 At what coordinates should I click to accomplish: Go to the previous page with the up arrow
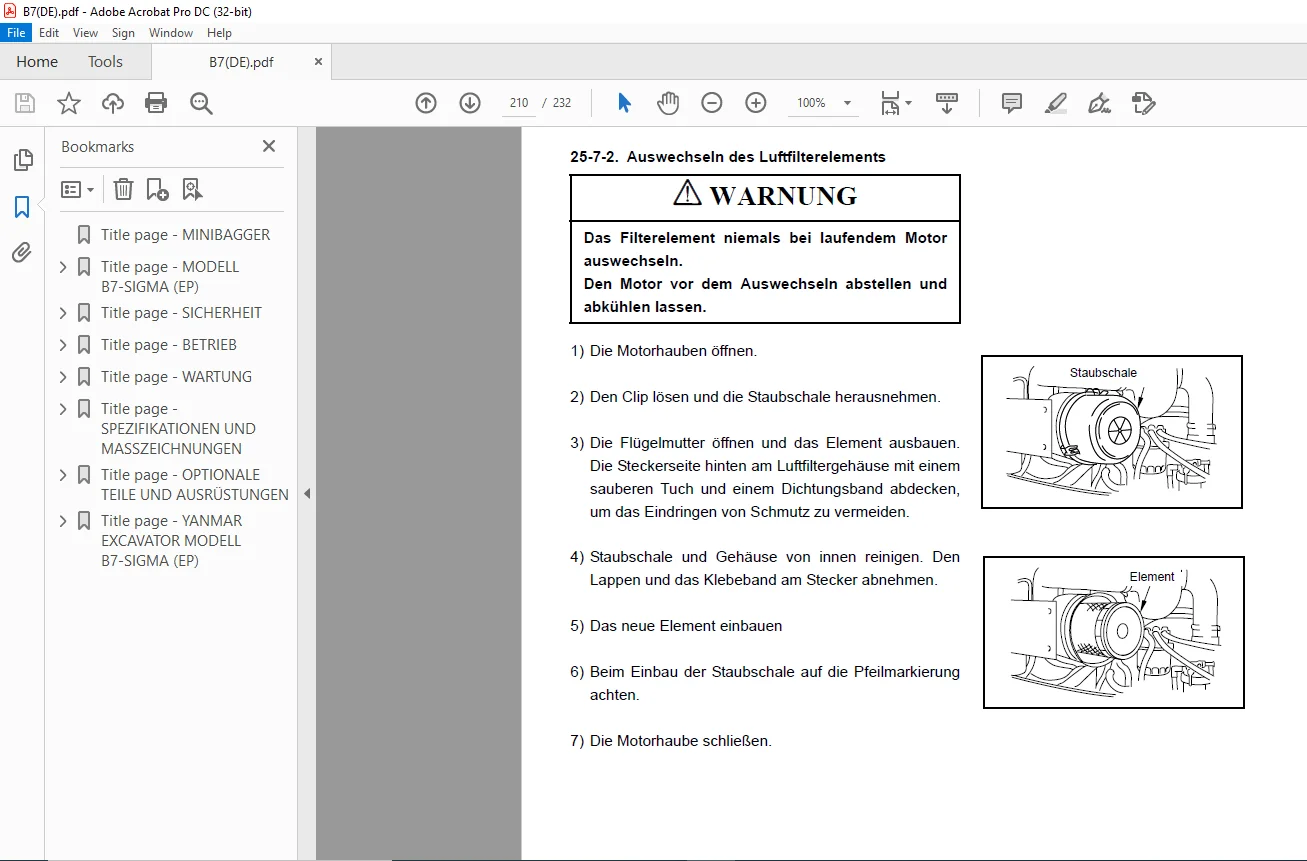coord(426,103)
